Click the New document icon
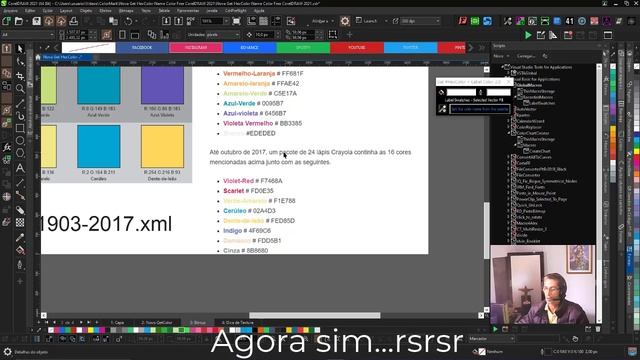 click(7, 21)
